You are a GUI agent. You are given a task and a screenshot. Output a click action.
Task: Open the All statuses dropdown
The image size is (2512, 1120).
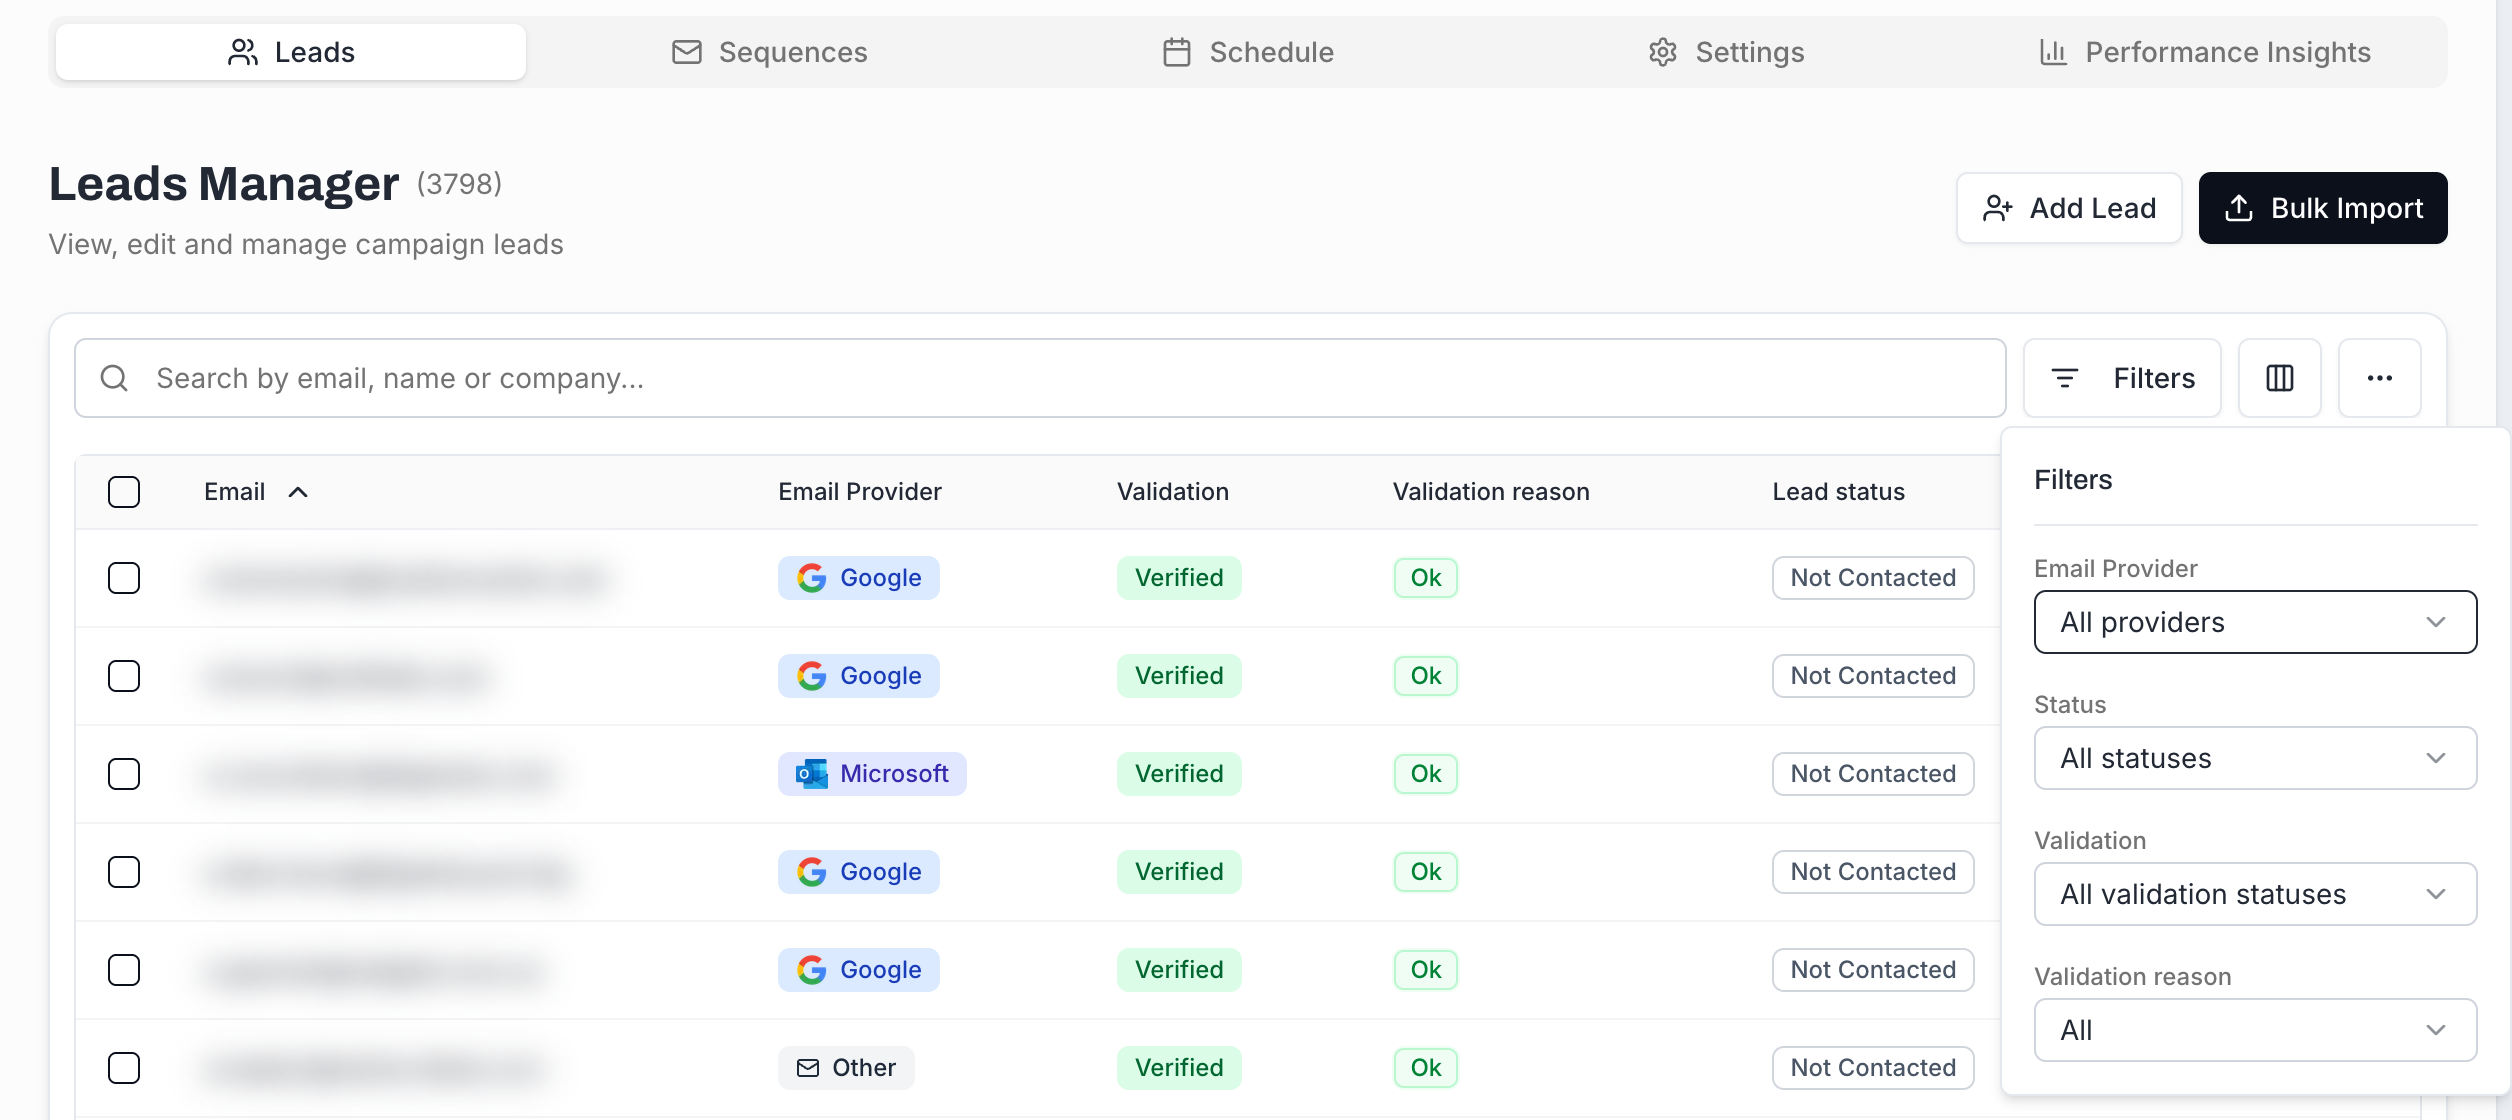2255,758
